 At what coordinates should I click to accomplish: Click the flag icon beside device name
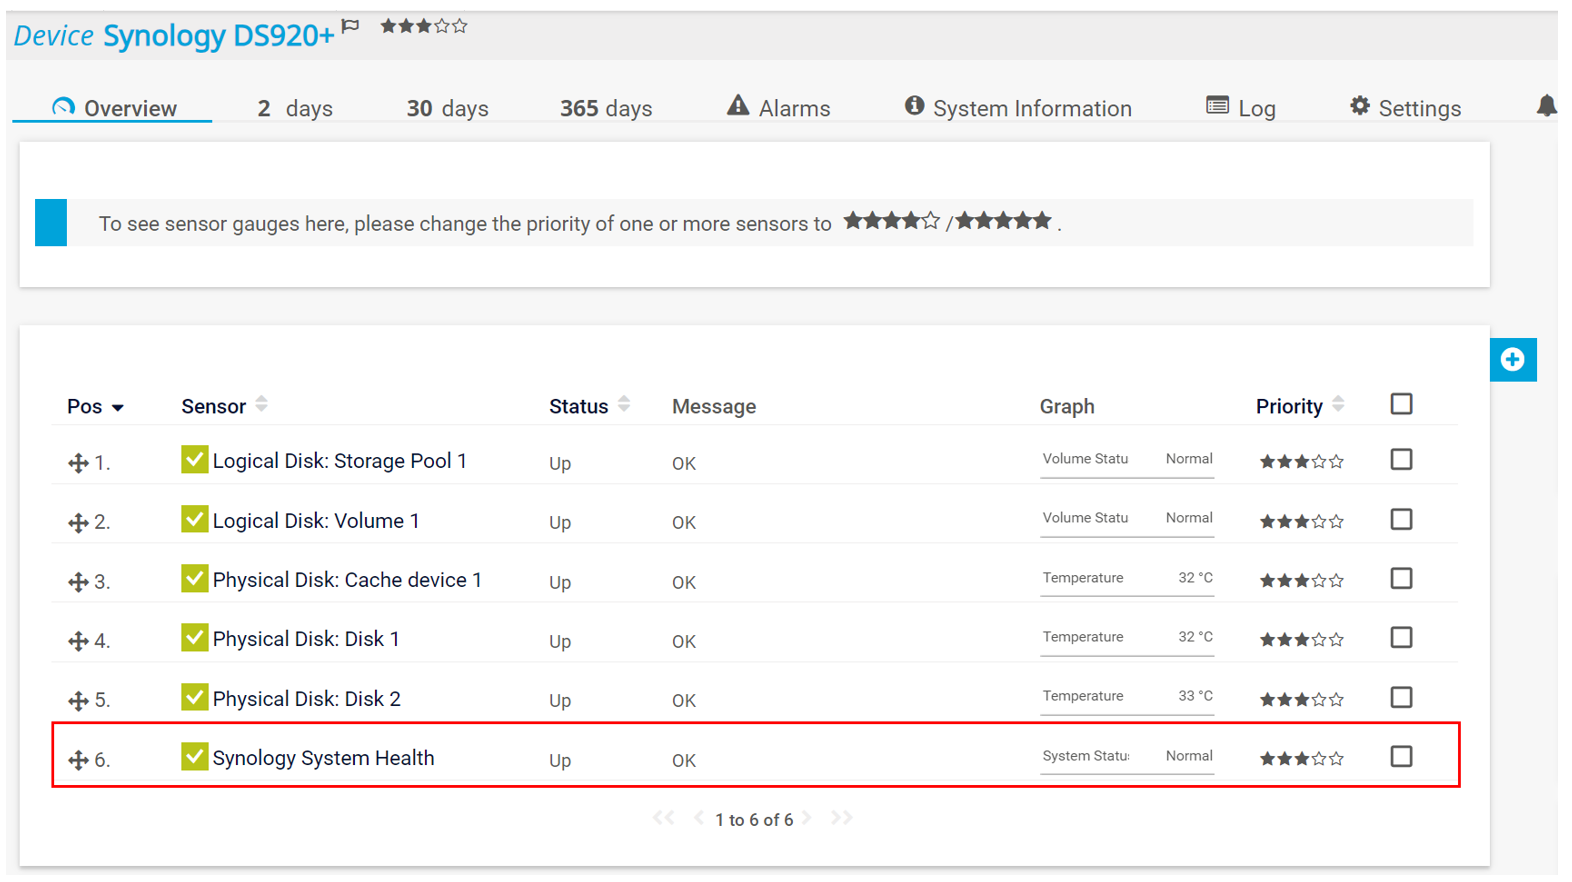pos(350,27)
